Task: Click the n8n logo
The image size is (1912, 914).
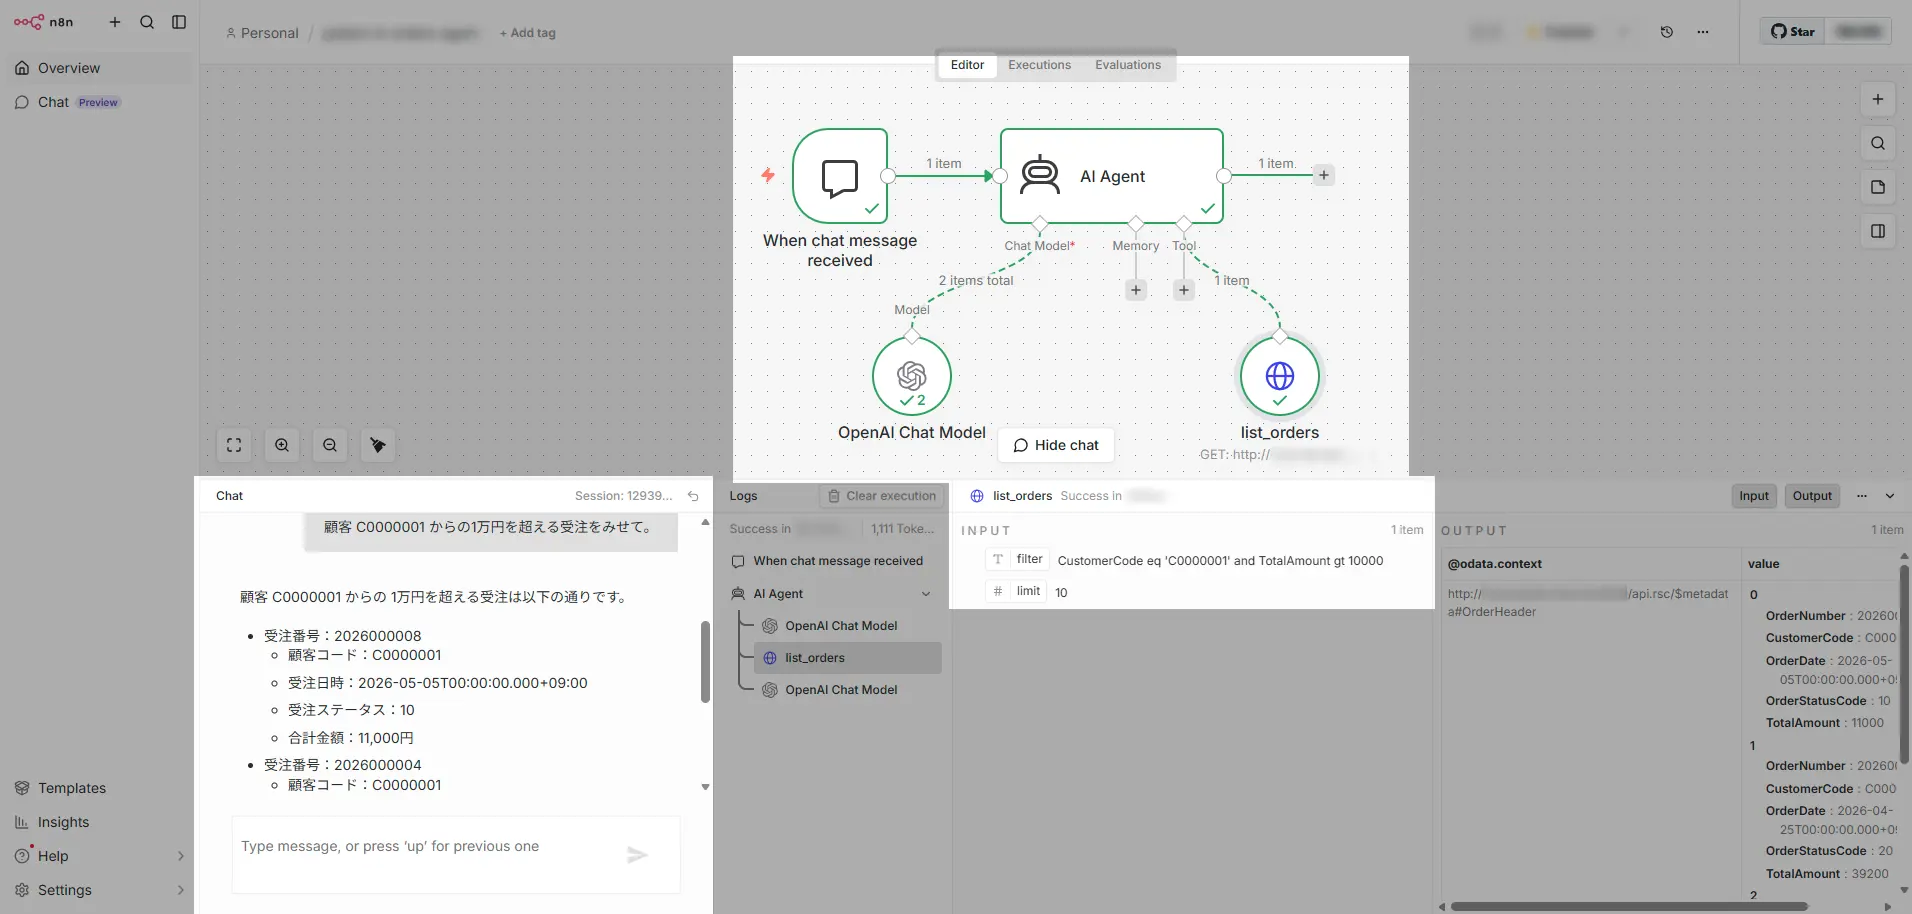Action: coord(43,22)
